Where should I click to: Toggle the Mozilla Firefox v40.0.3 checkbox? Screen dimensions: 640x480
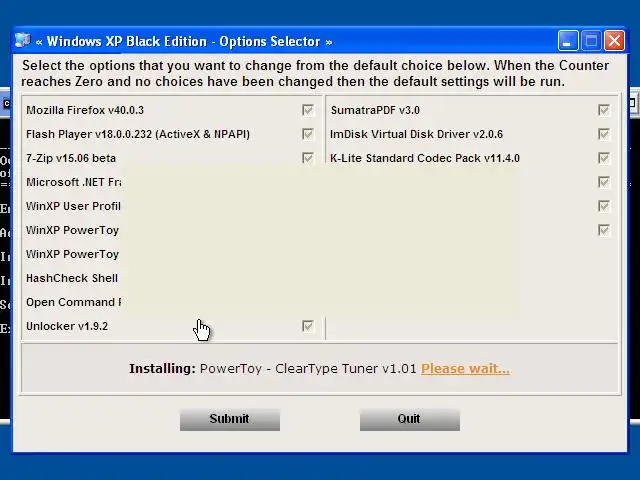click(x=308, y=110)
